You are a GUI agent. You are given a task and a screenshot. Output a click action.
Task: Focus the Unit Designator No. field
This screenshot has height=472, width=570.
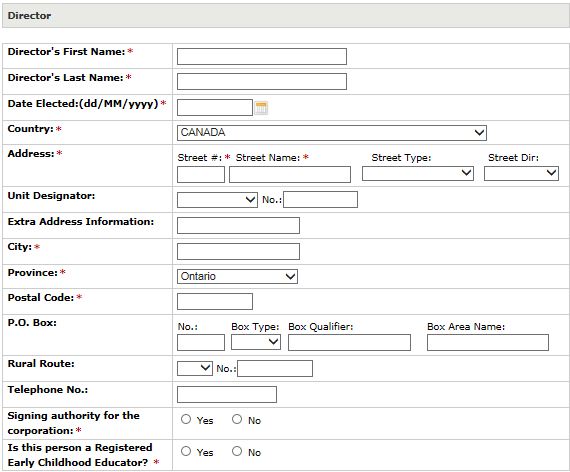coord(321,200)
